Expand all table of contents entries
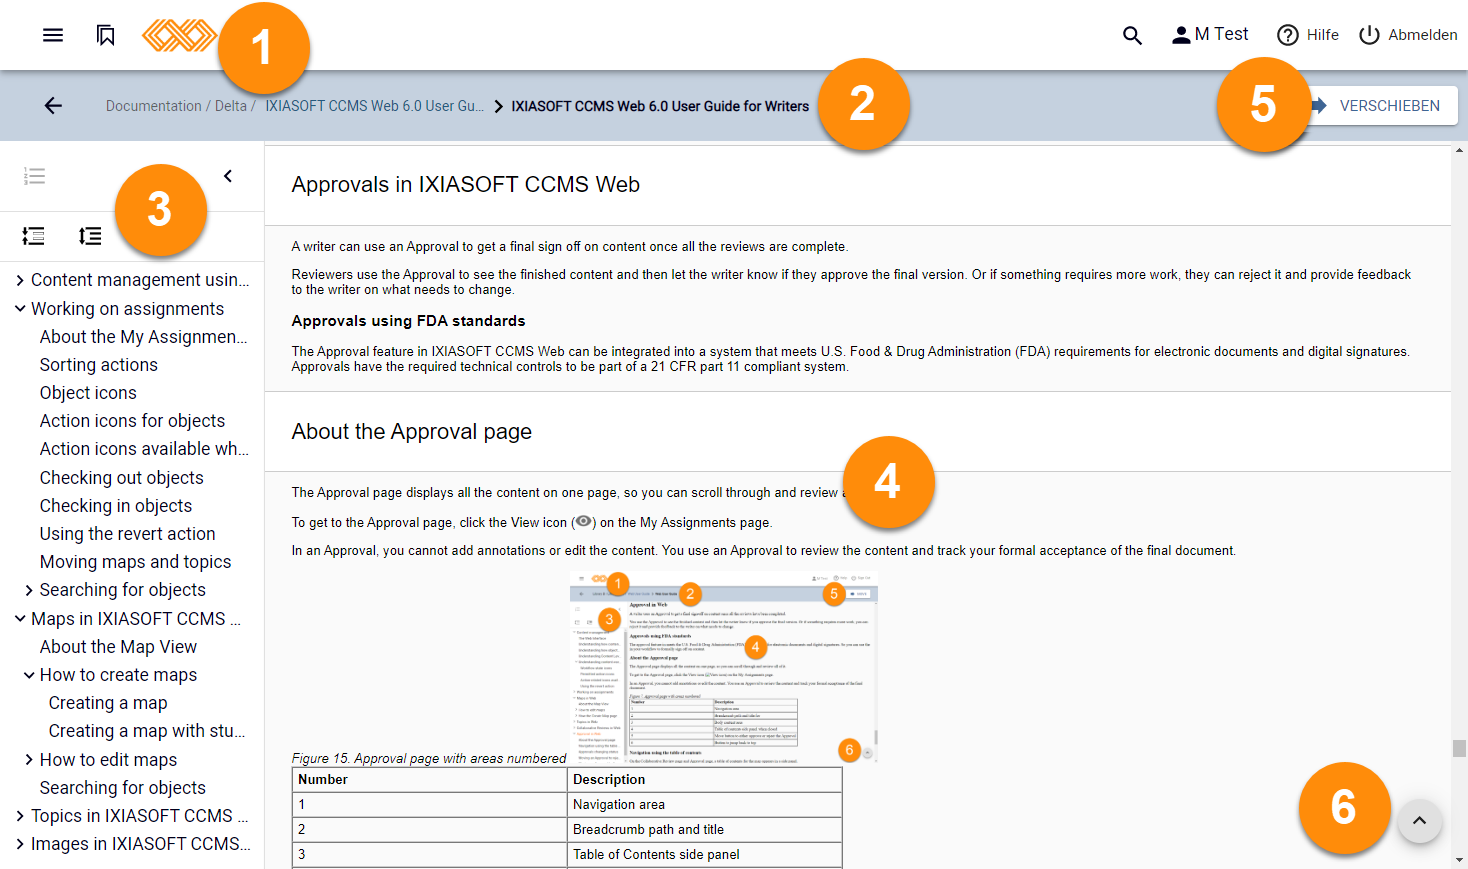The image size is (1468, 869). pyautogui.click(x=90, y=236)
